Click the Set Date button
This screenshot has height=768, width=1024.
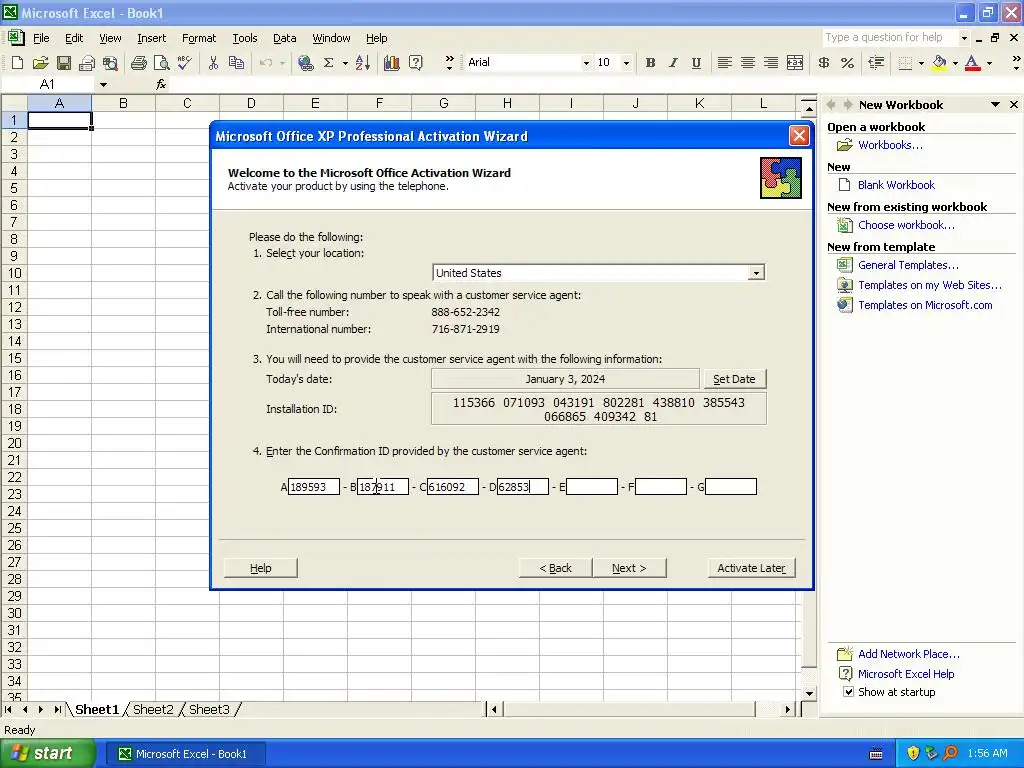pos(734,379)
